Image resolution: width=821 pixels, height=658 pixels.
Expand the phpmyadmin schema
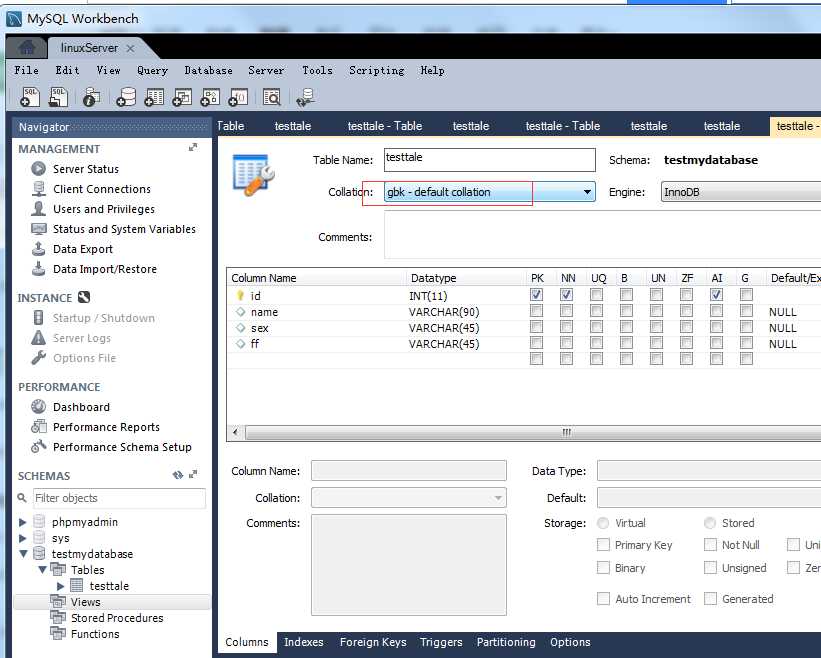point(23,522)
